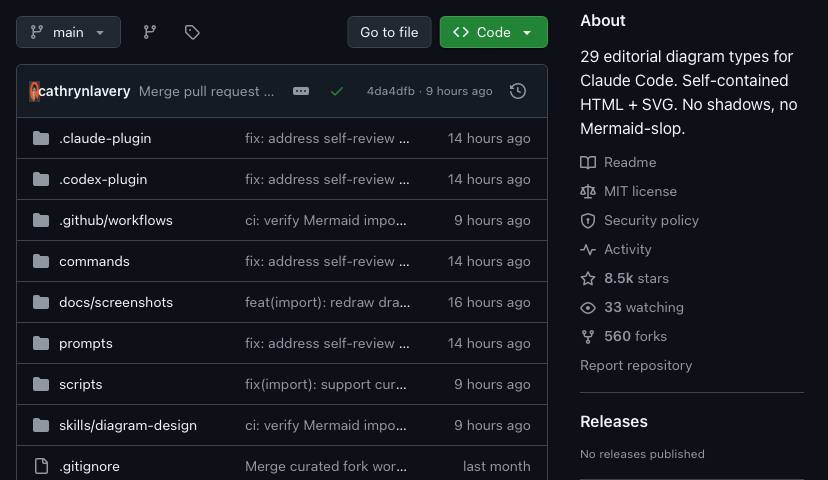828x480 pixels.
Task: Click the docs/screenshots folder icon
Action: (x=41, y=303)
